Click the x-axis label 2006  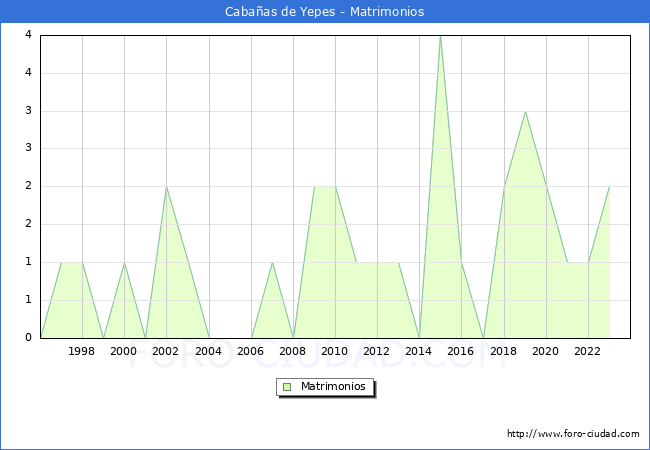click(250, 351)
